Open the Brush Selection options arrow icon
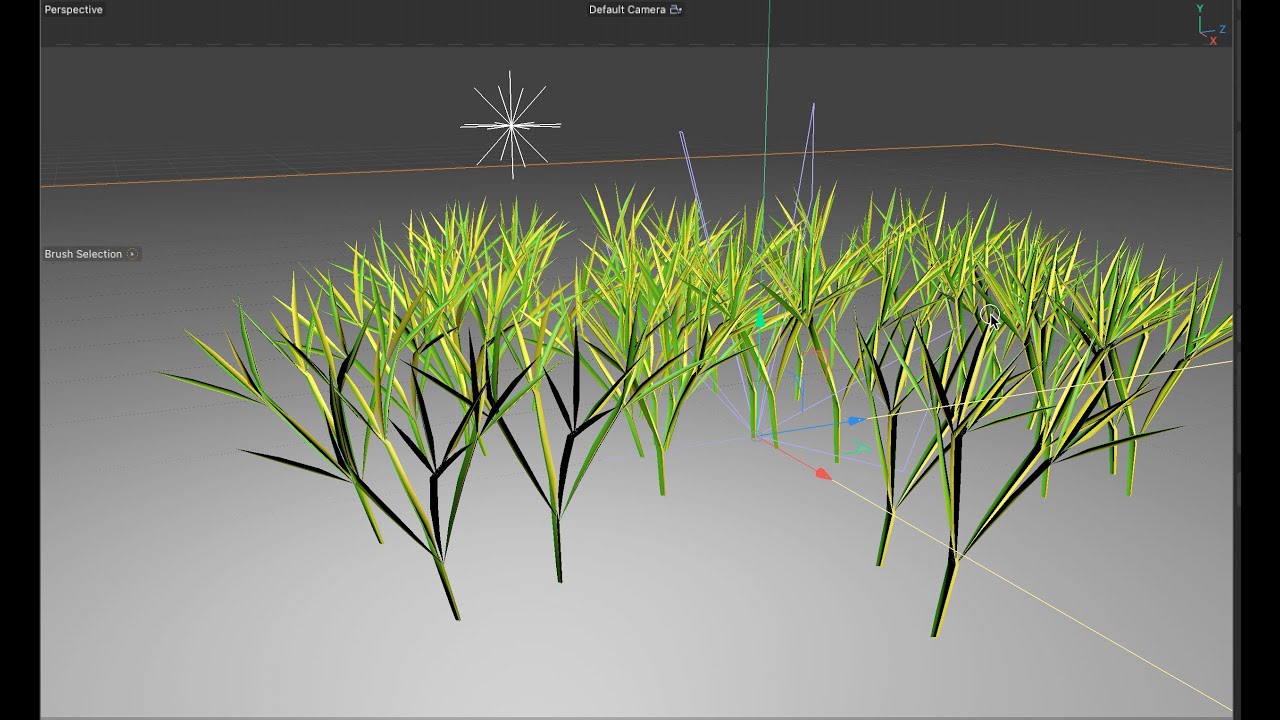Viewport: 1280px width, 720px height. click(x=132, y=254)
